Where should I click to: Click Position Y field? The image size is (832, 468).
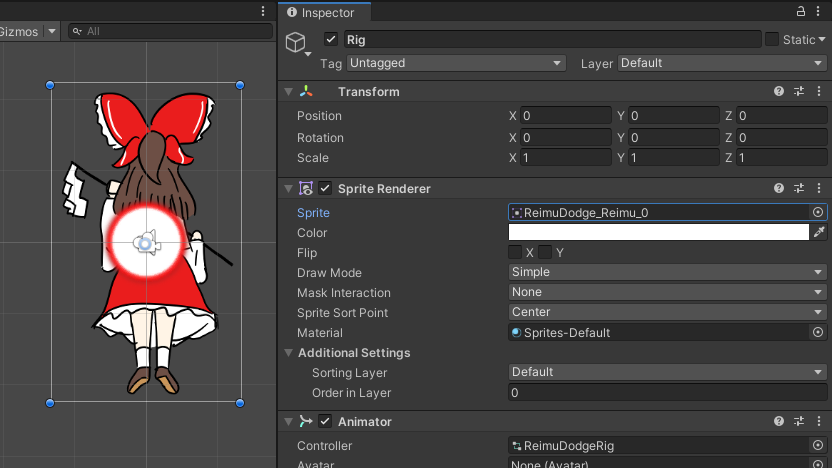point(674,116)
